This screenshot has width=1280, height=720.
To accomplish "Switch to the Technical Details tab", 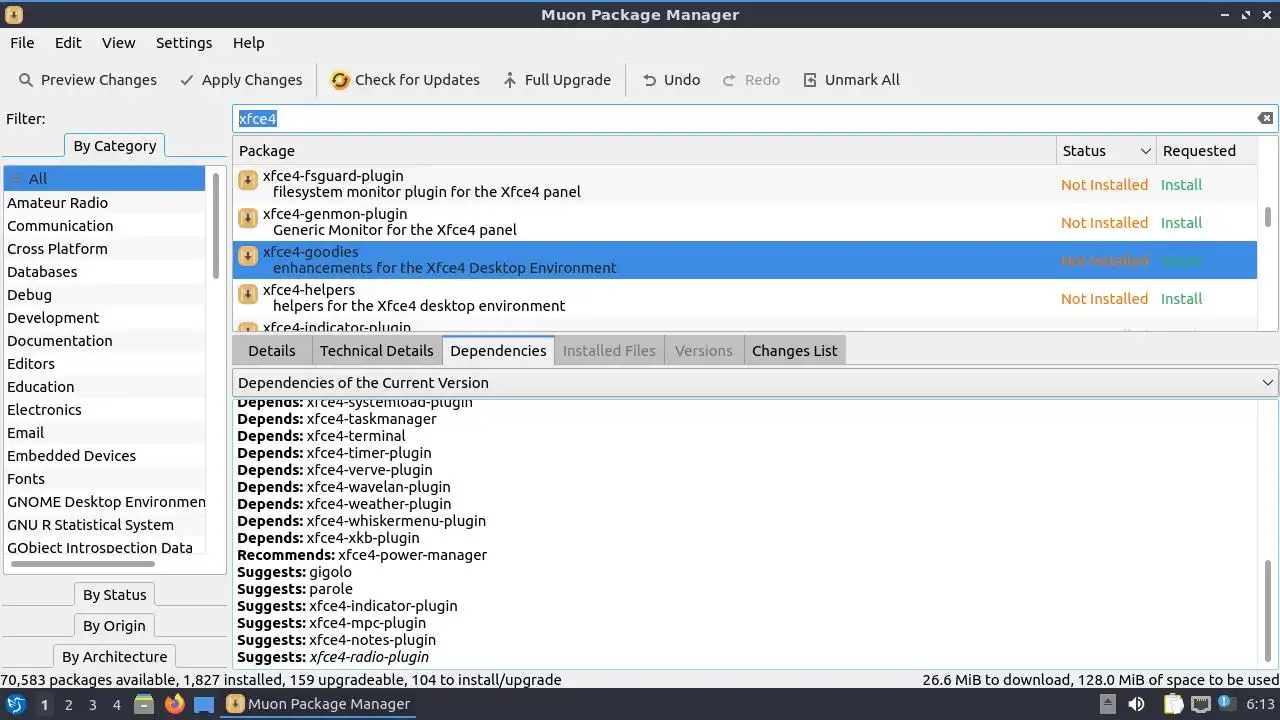I will pyautogui.click(x=377, y=351).
